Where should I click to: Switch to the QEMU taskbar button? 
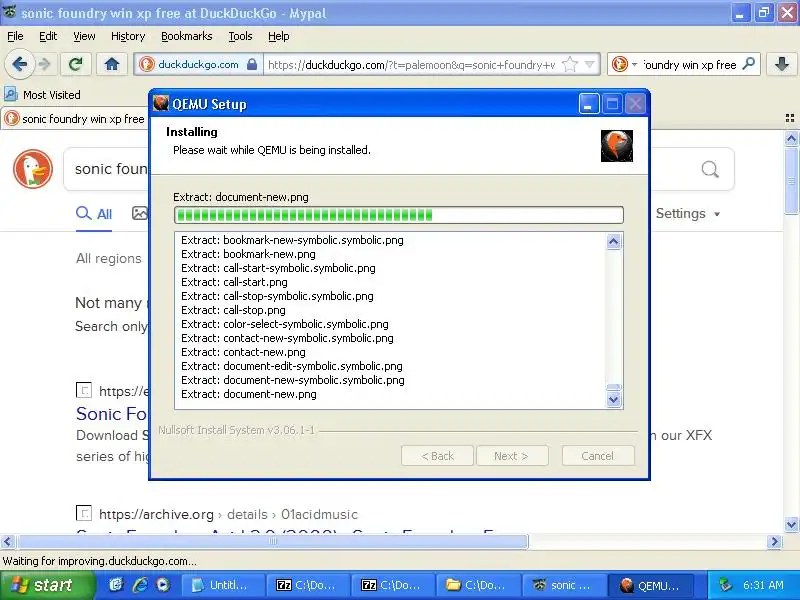[651, 585]
